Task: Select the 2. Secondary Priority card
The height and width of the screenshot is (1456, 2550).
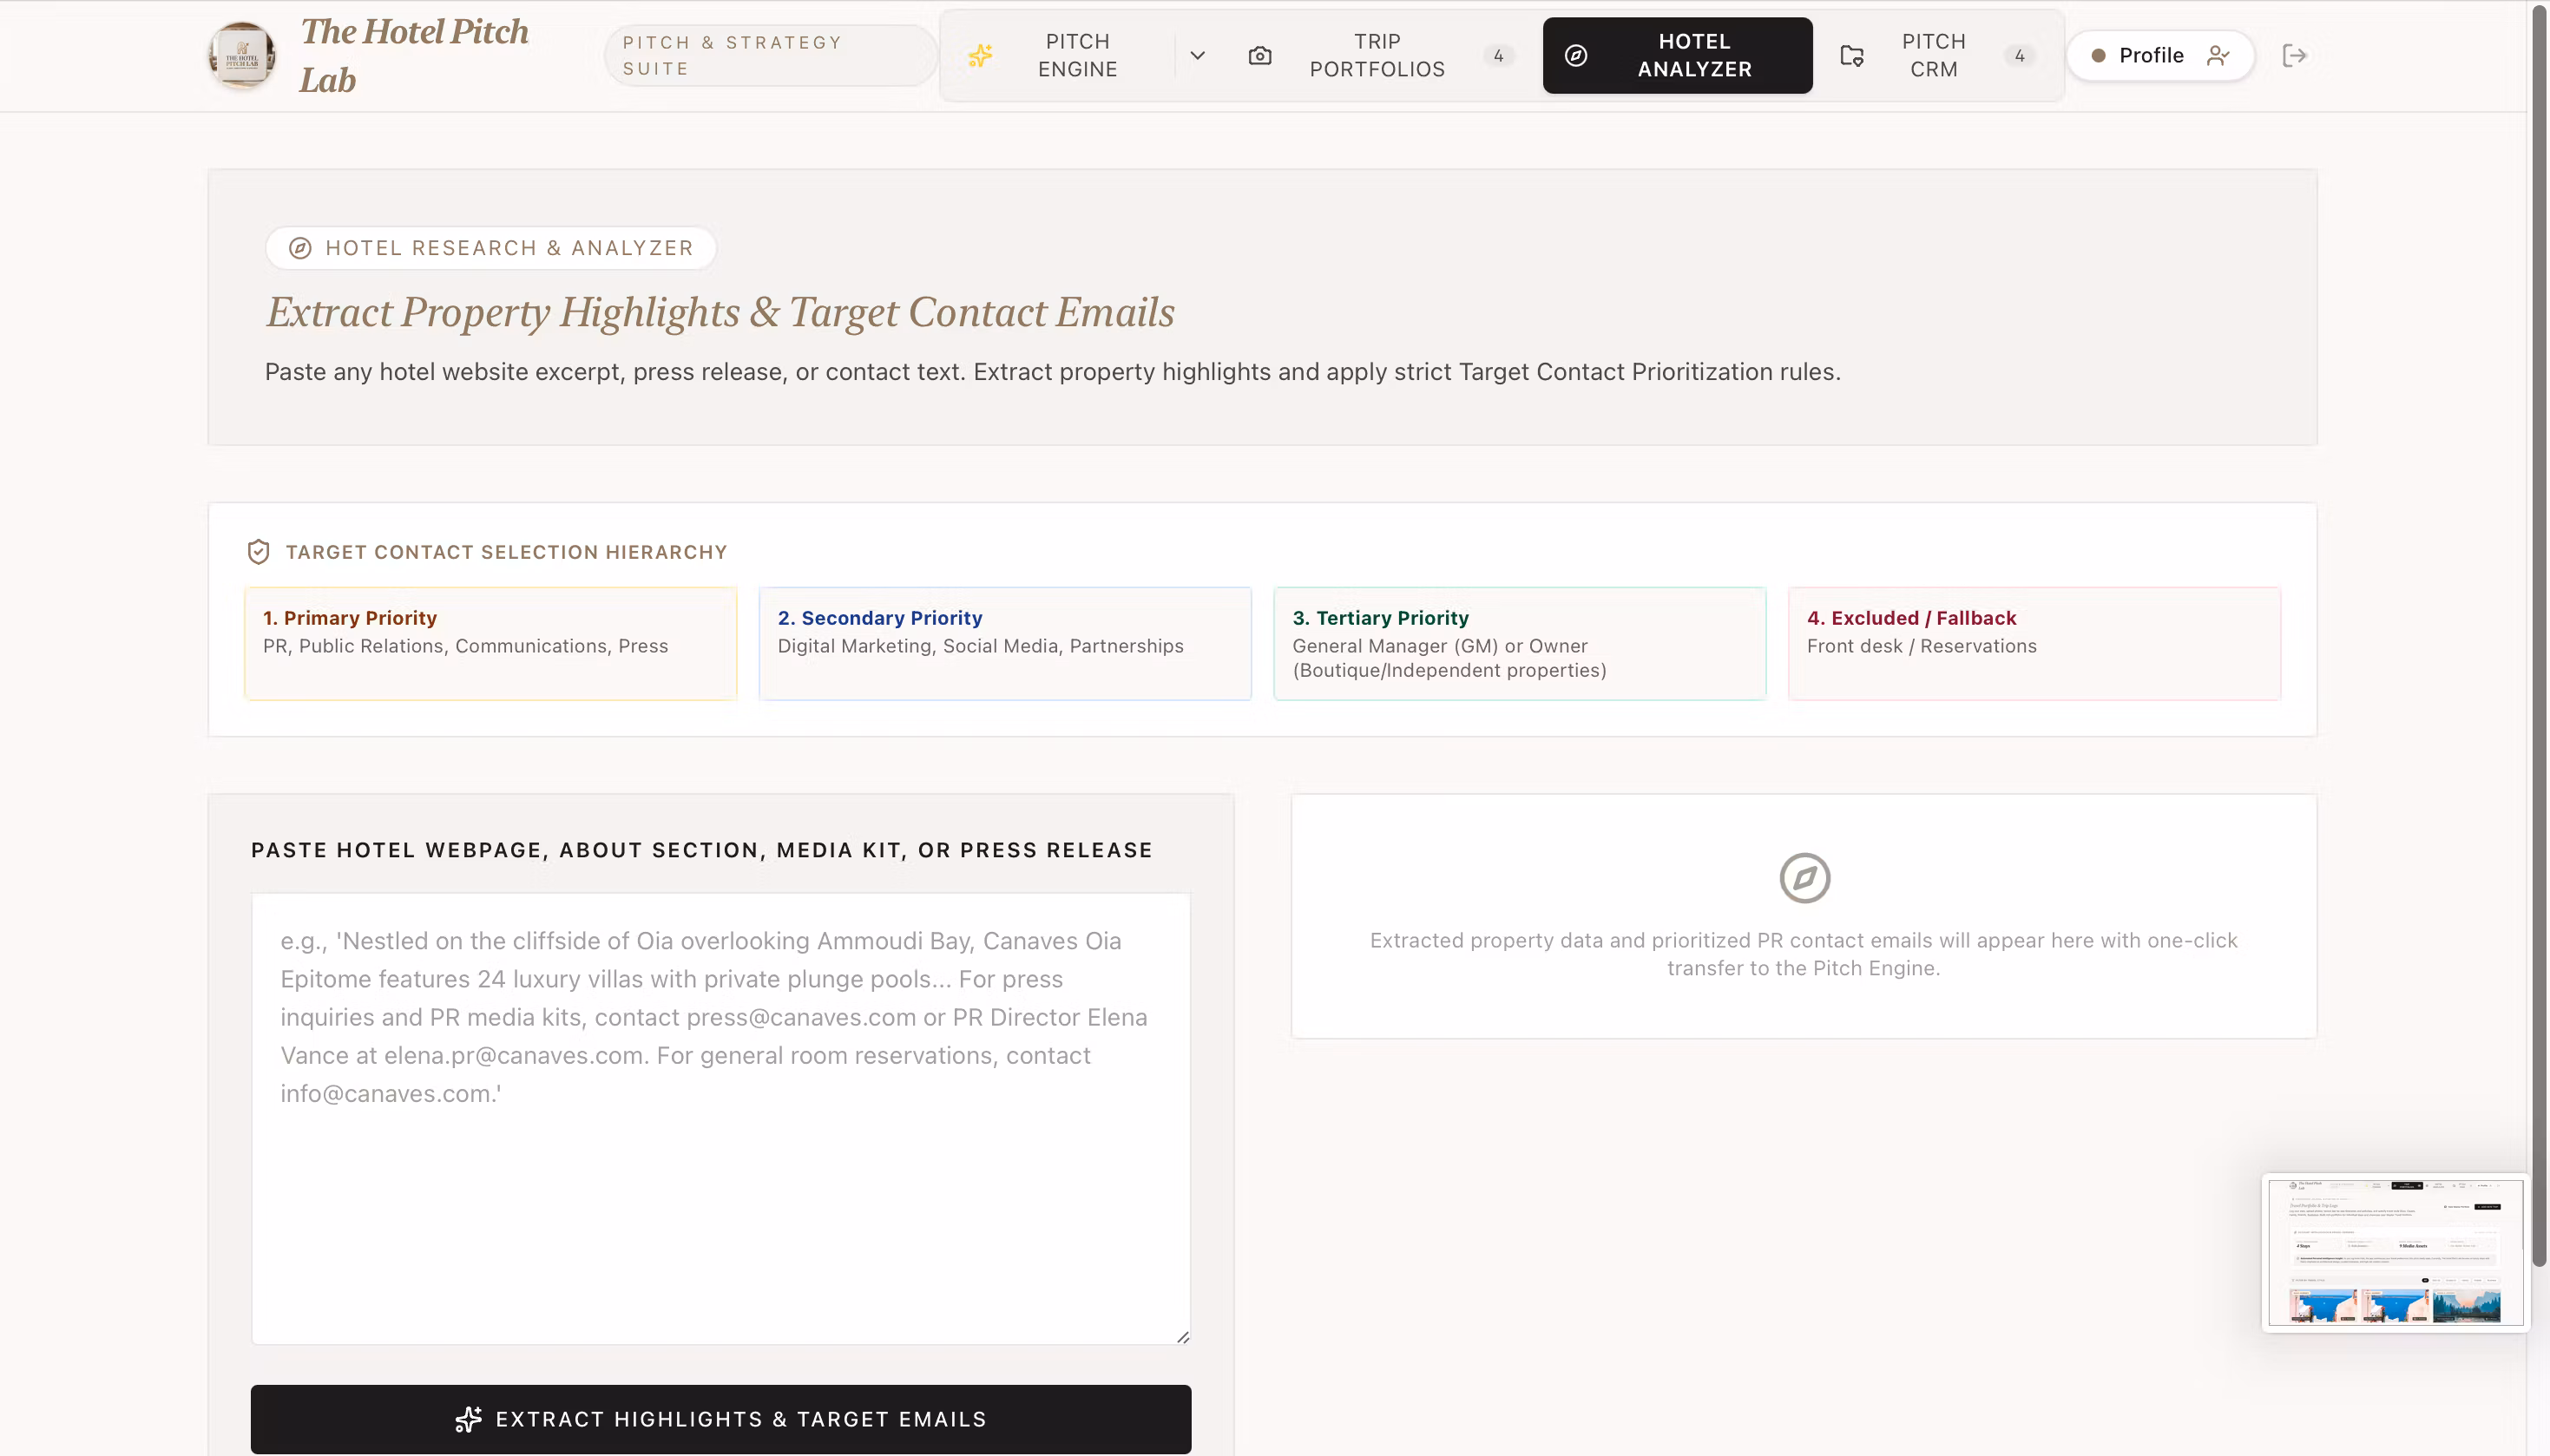Action: (1005, 643)
